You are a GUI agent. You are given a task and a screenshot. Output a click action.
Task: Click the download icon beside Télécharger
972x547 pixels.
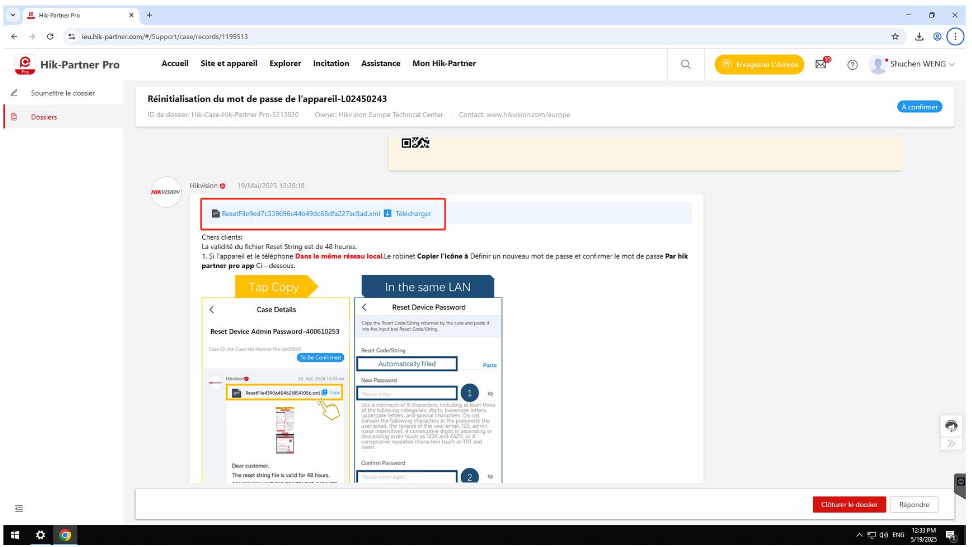[x=387, y=213]
